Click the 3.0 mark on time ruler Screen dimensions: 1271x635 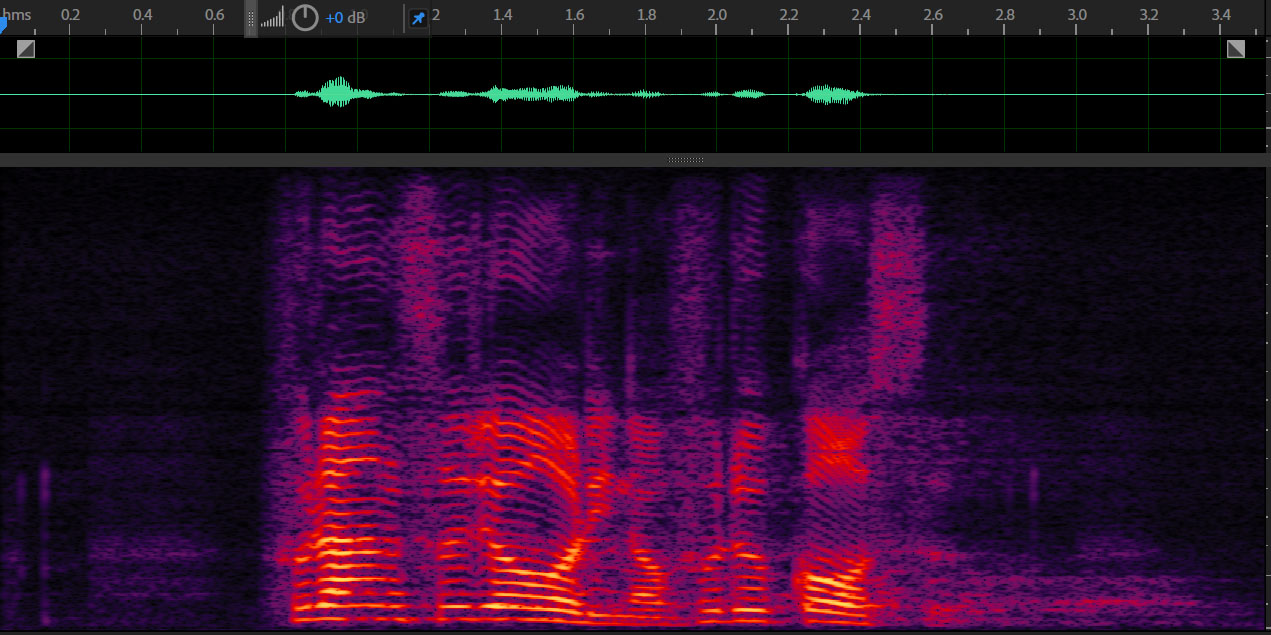click(x=1076, y=15)
